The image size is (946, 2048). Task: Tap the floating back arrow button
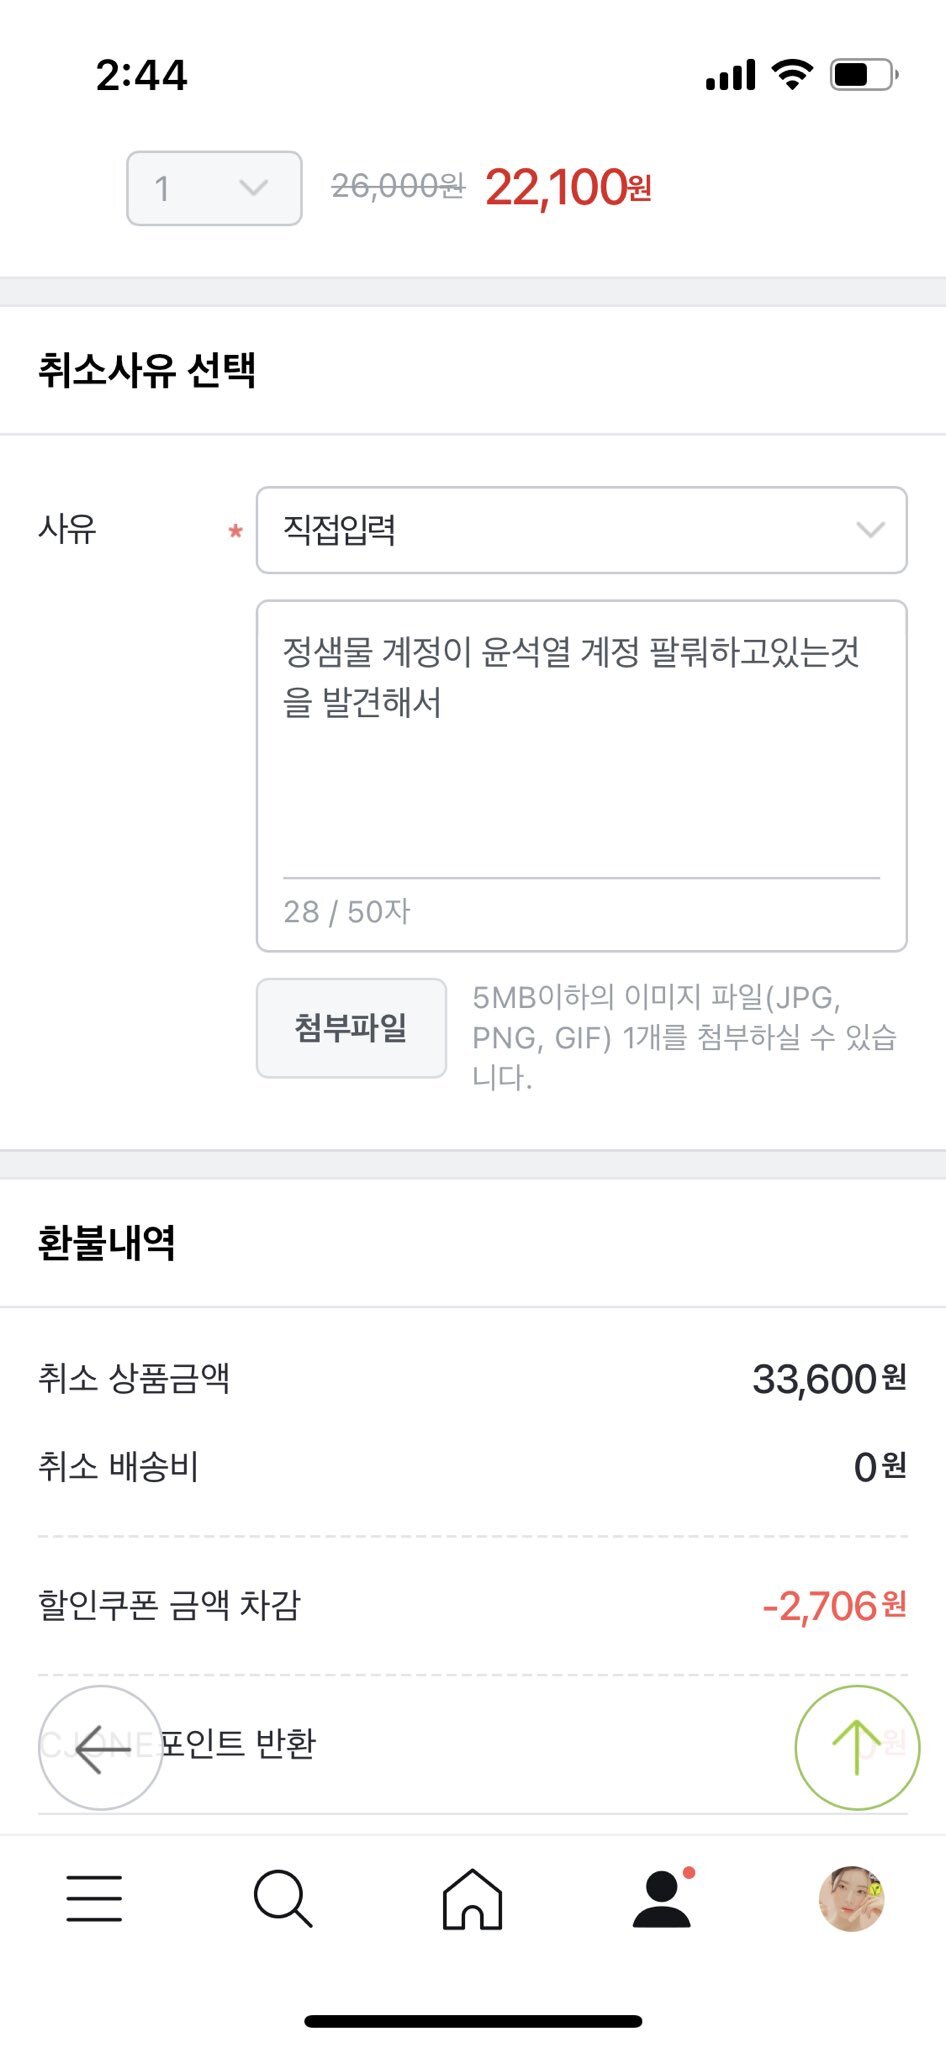(x=100, y=1748)
